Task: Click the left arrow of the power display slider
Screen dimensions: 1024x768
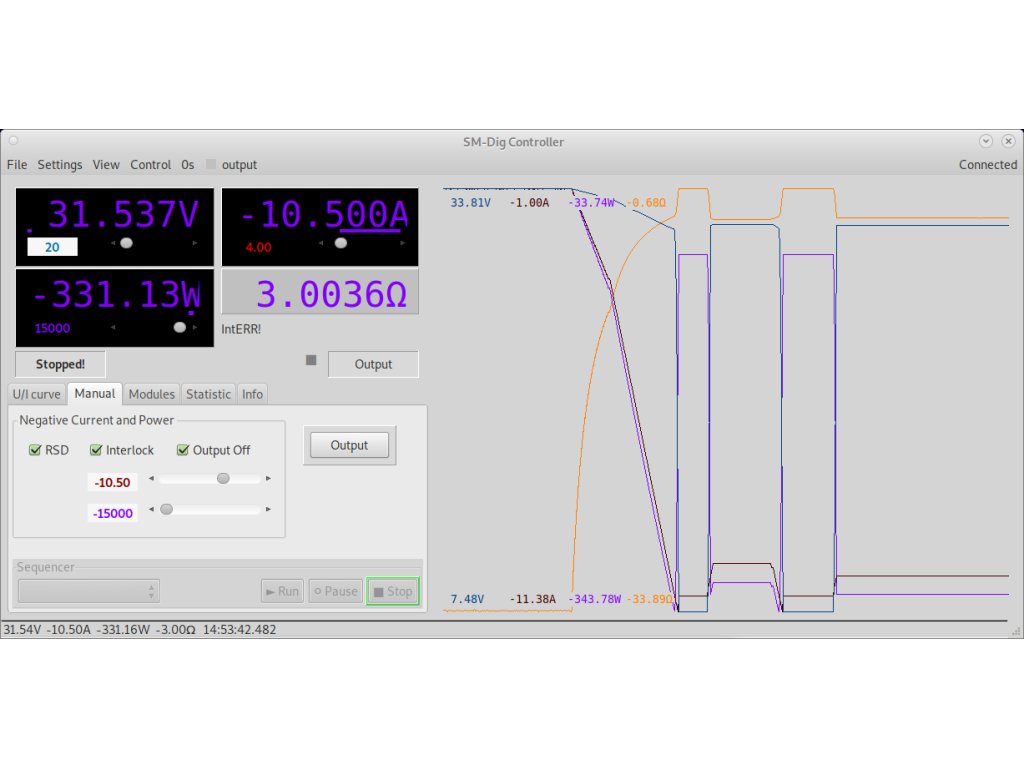Action: [114, 327]
